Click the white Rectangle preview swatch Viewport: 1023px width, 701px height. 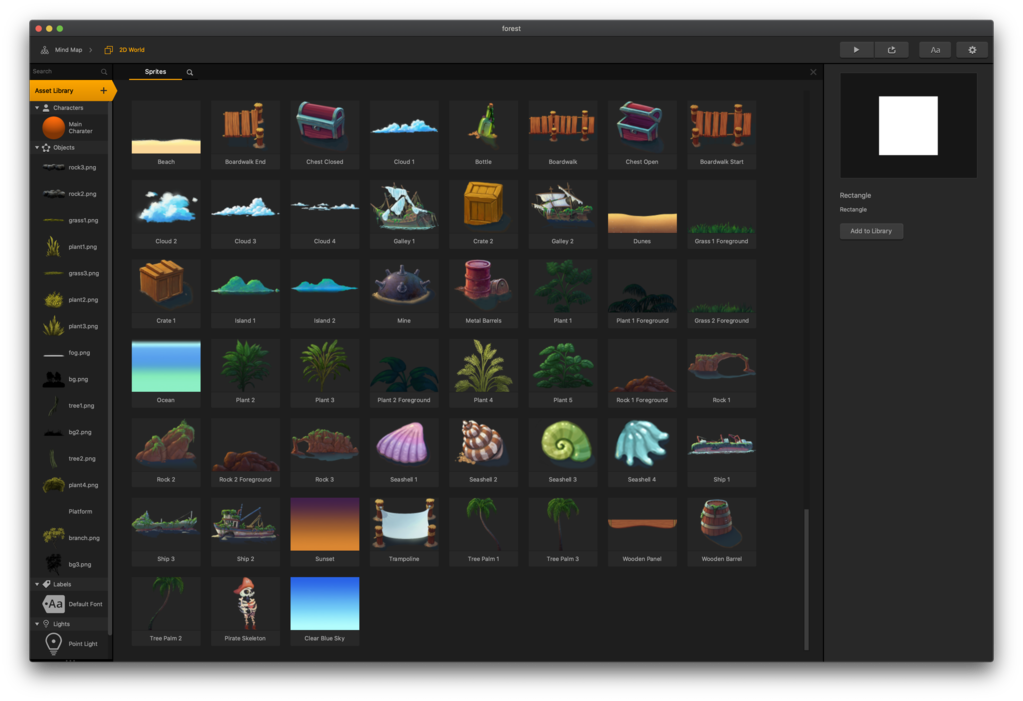click(x=907, y=124)
